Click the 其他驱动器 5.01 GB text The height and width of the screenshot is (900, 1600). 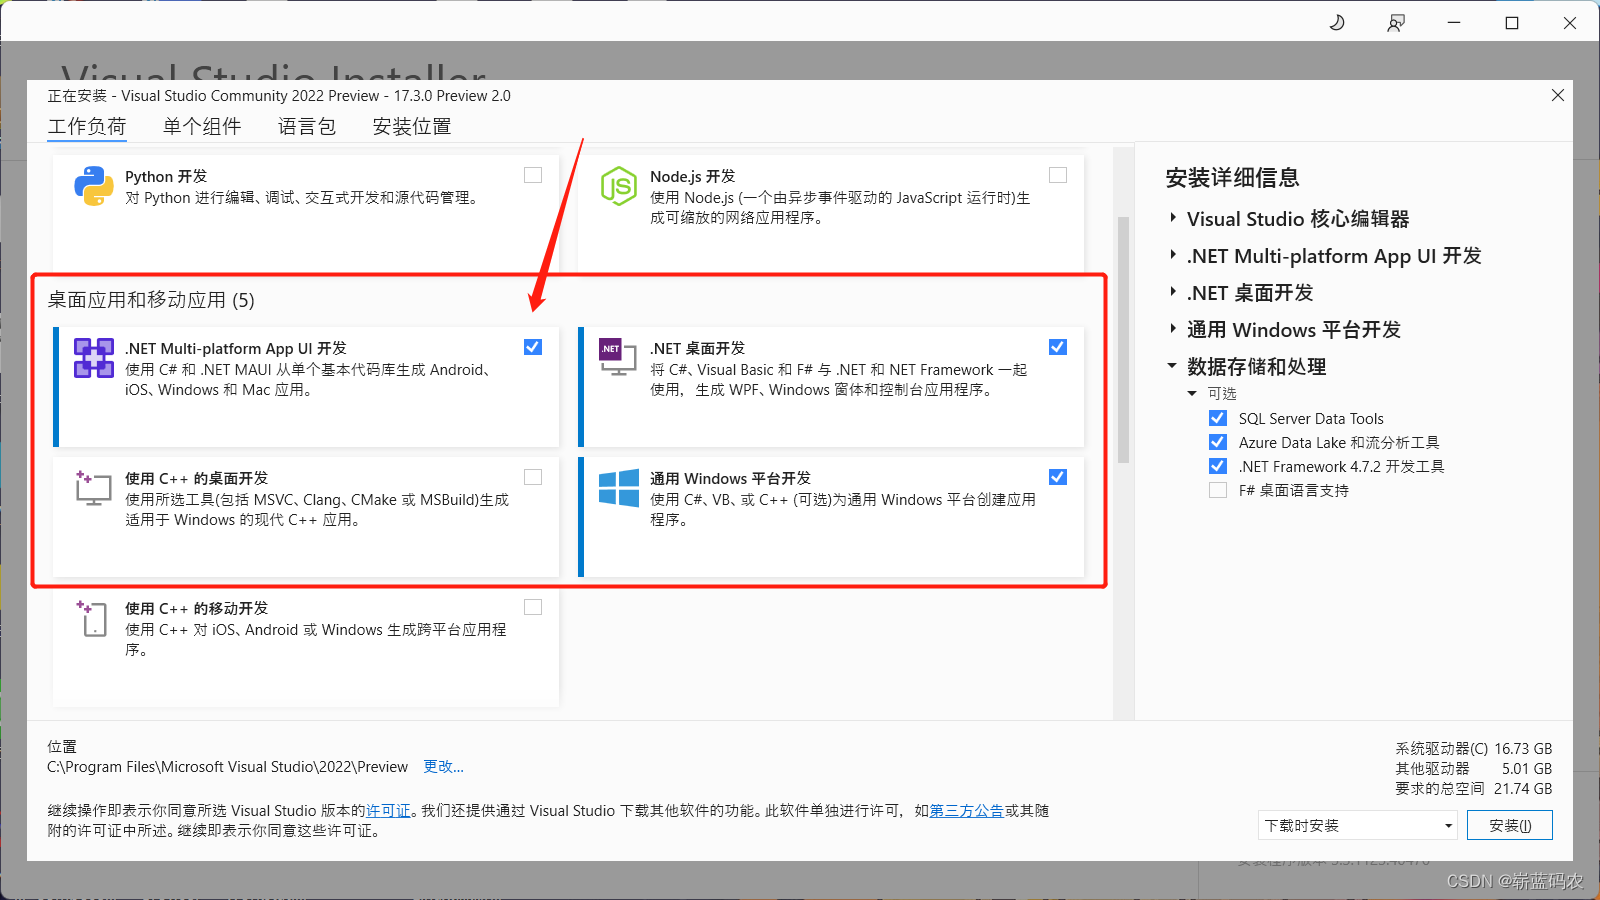[x=1474, y=769]
